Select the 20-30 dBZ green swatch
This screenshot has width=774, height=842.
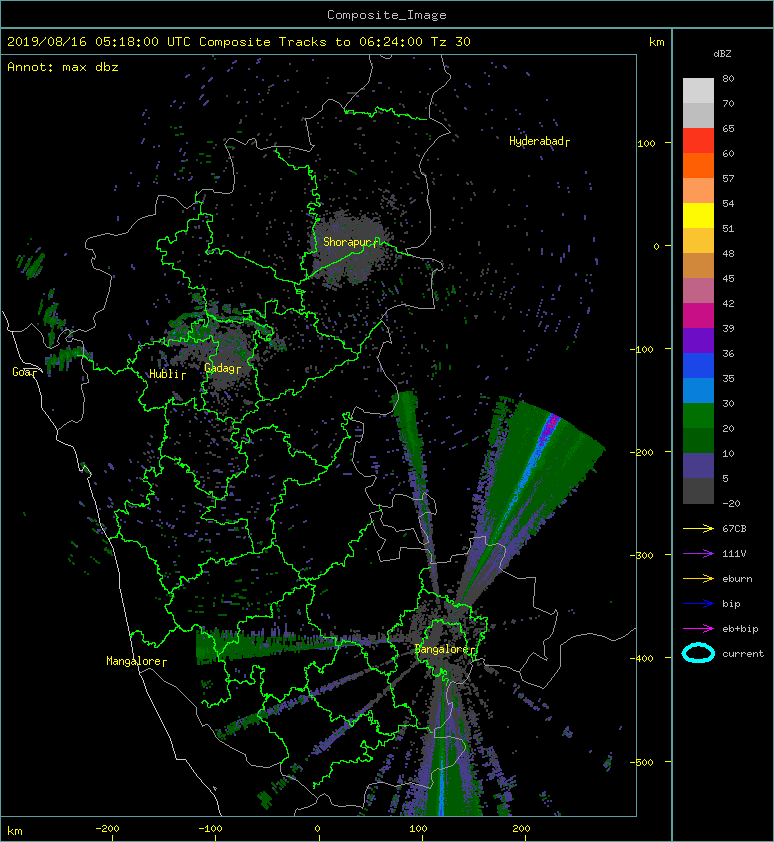coord(698,416)
